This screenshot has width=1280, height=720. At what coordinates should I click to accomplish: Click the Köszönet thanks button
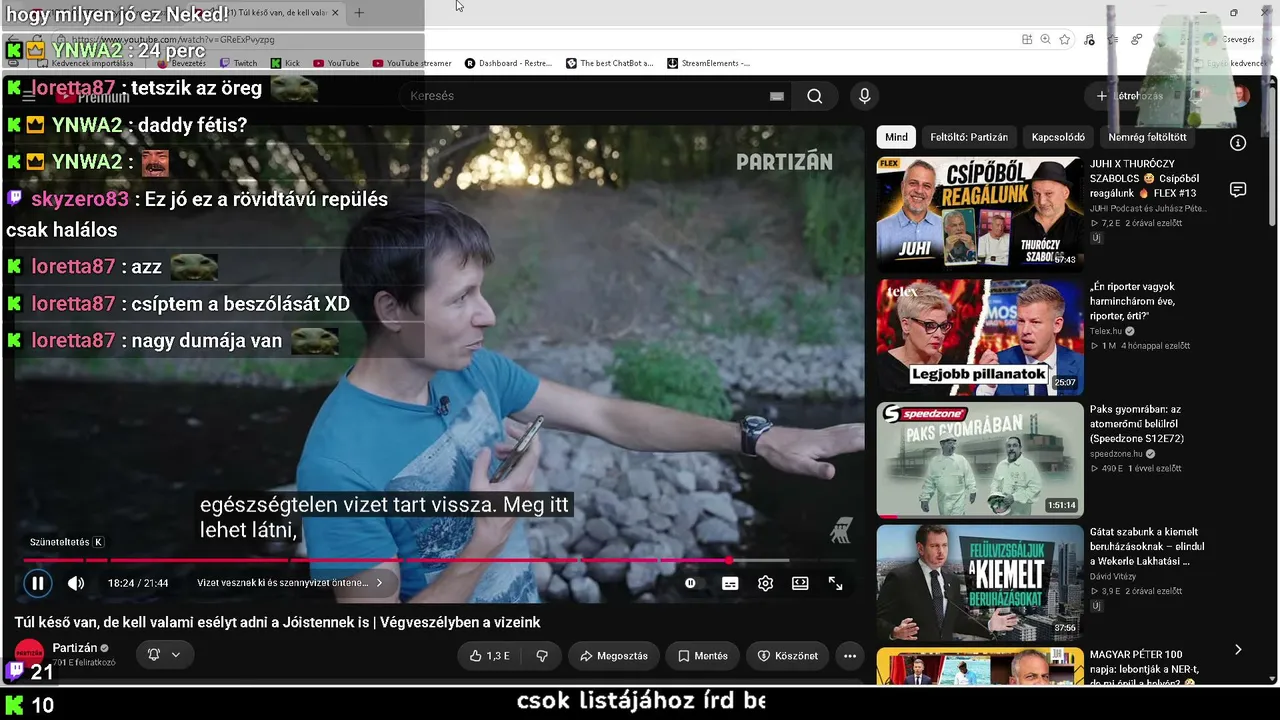point(788,656)
